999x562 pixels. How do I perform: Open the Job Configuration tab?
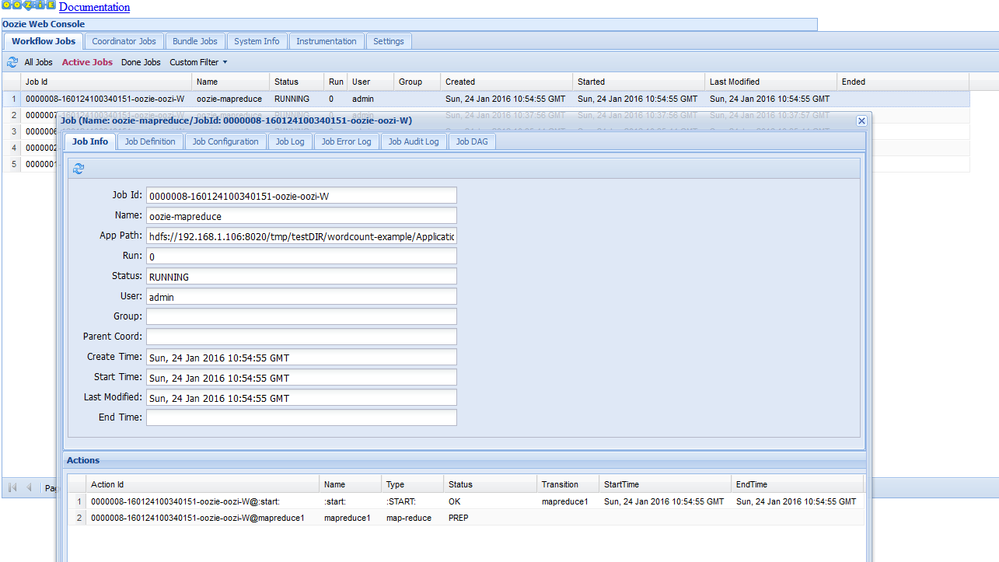(226, 141)
